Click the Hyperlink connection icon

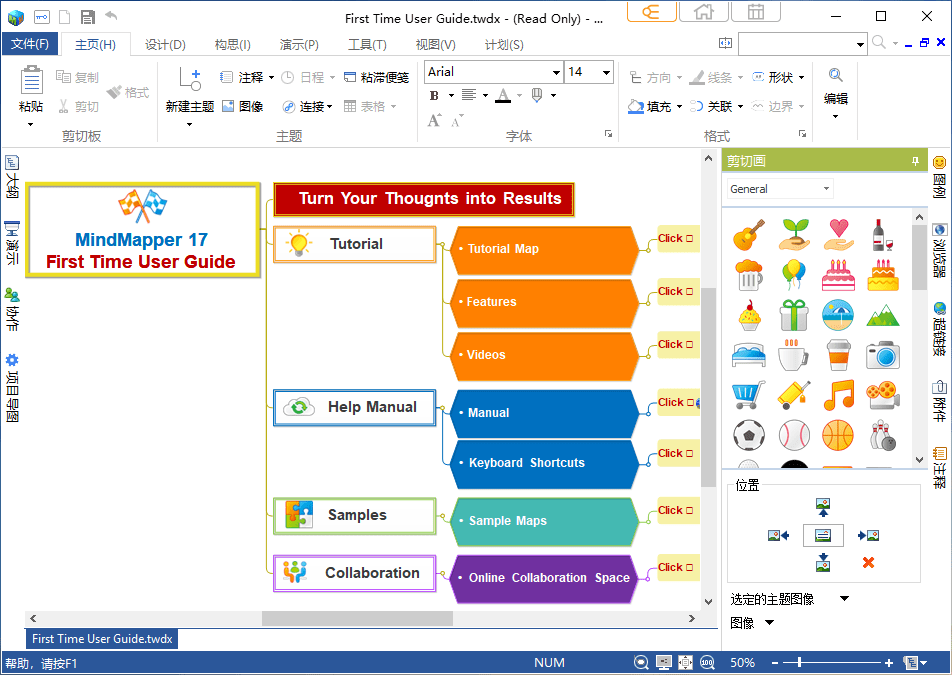[x=289, y=107]
